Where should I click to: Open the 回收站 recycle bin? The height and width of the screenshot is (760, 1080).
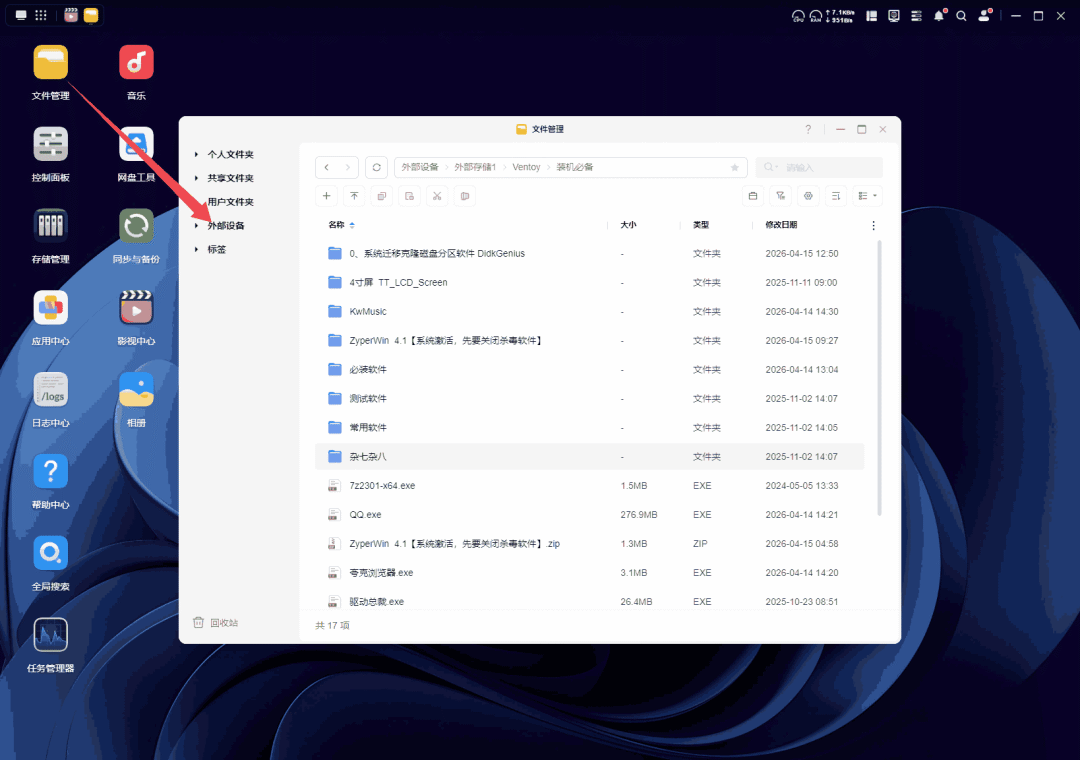(x=216, y=623)
